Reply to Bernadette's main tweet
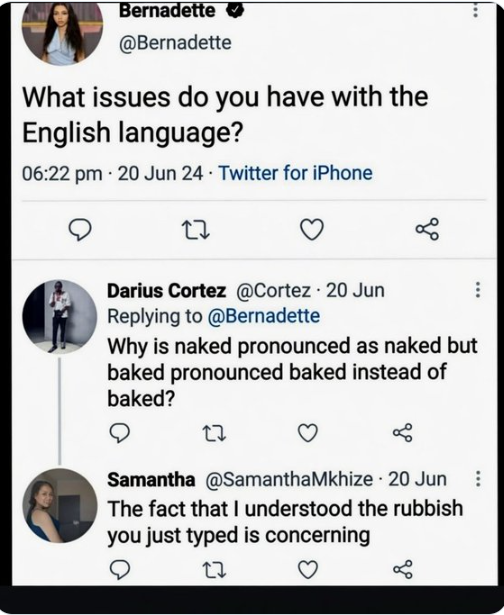 80,229
